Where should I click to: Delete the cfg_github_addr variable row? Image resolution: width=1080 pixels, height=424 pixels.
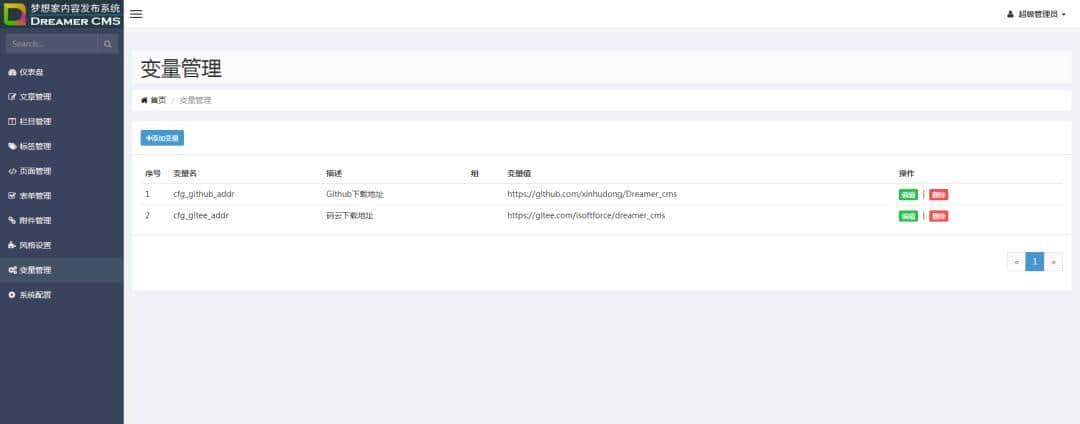click(938, 195)
